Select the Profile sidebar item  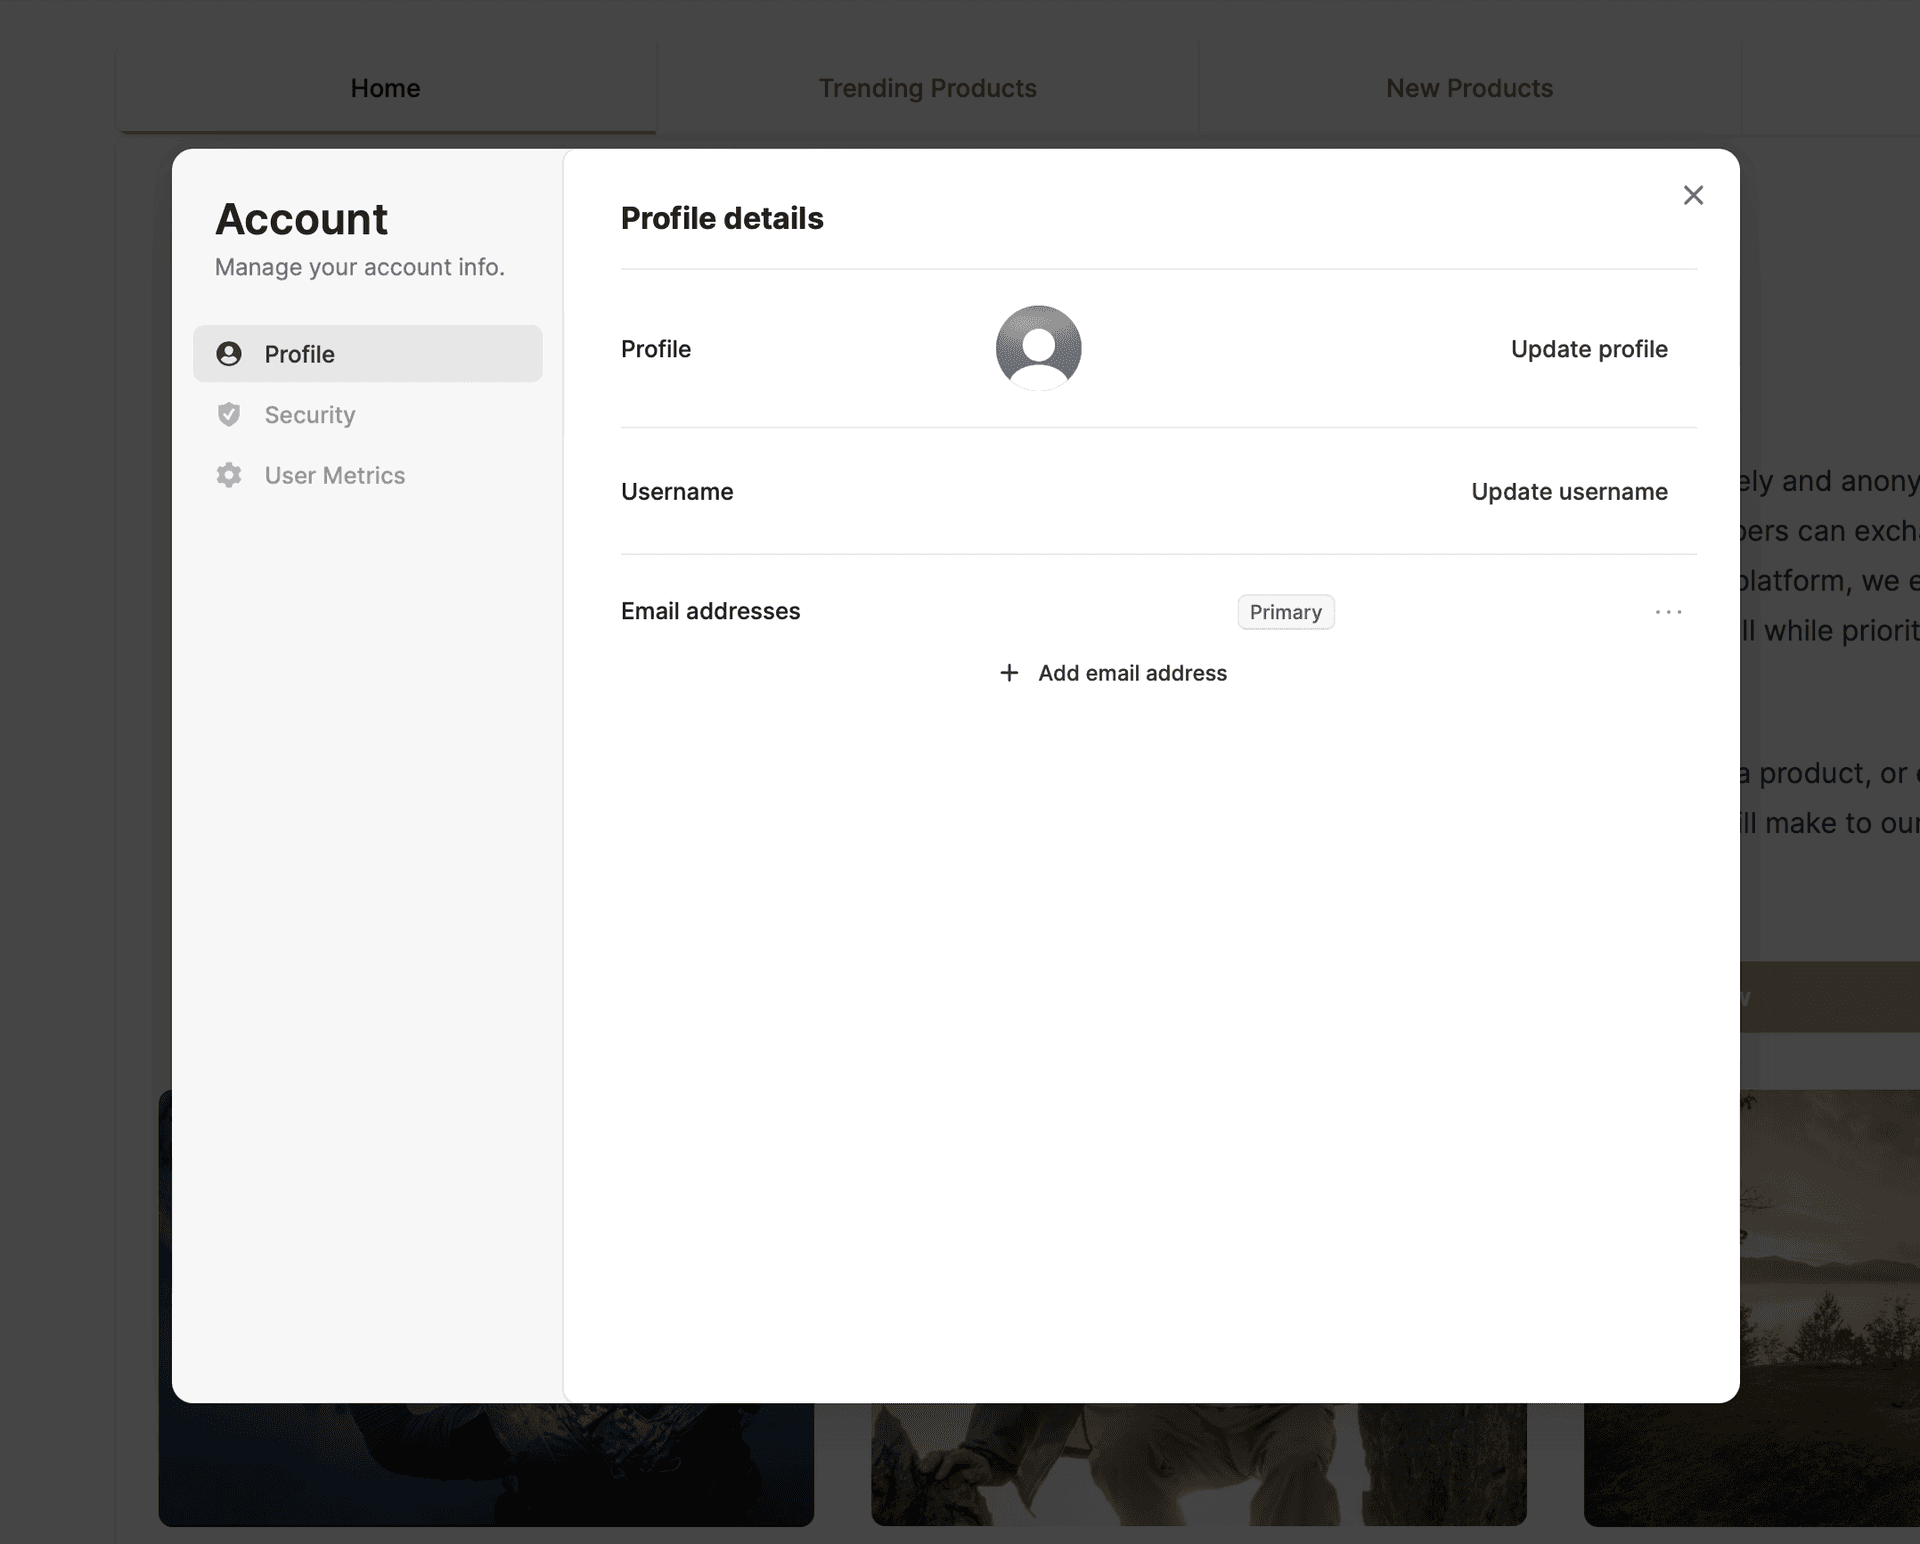click(x=368, y=353)
